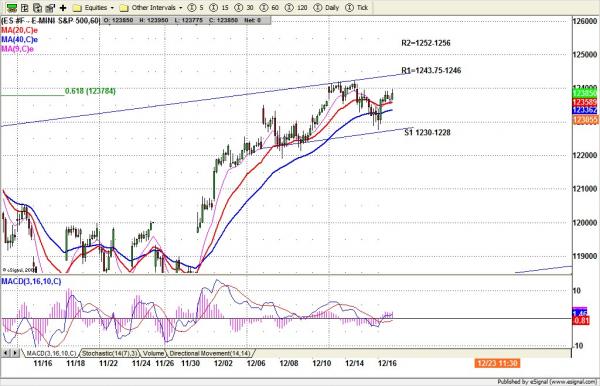This screenshot has width=600, height=386.
Task: Click the O: 123850 open value in header
Action: 118,20
